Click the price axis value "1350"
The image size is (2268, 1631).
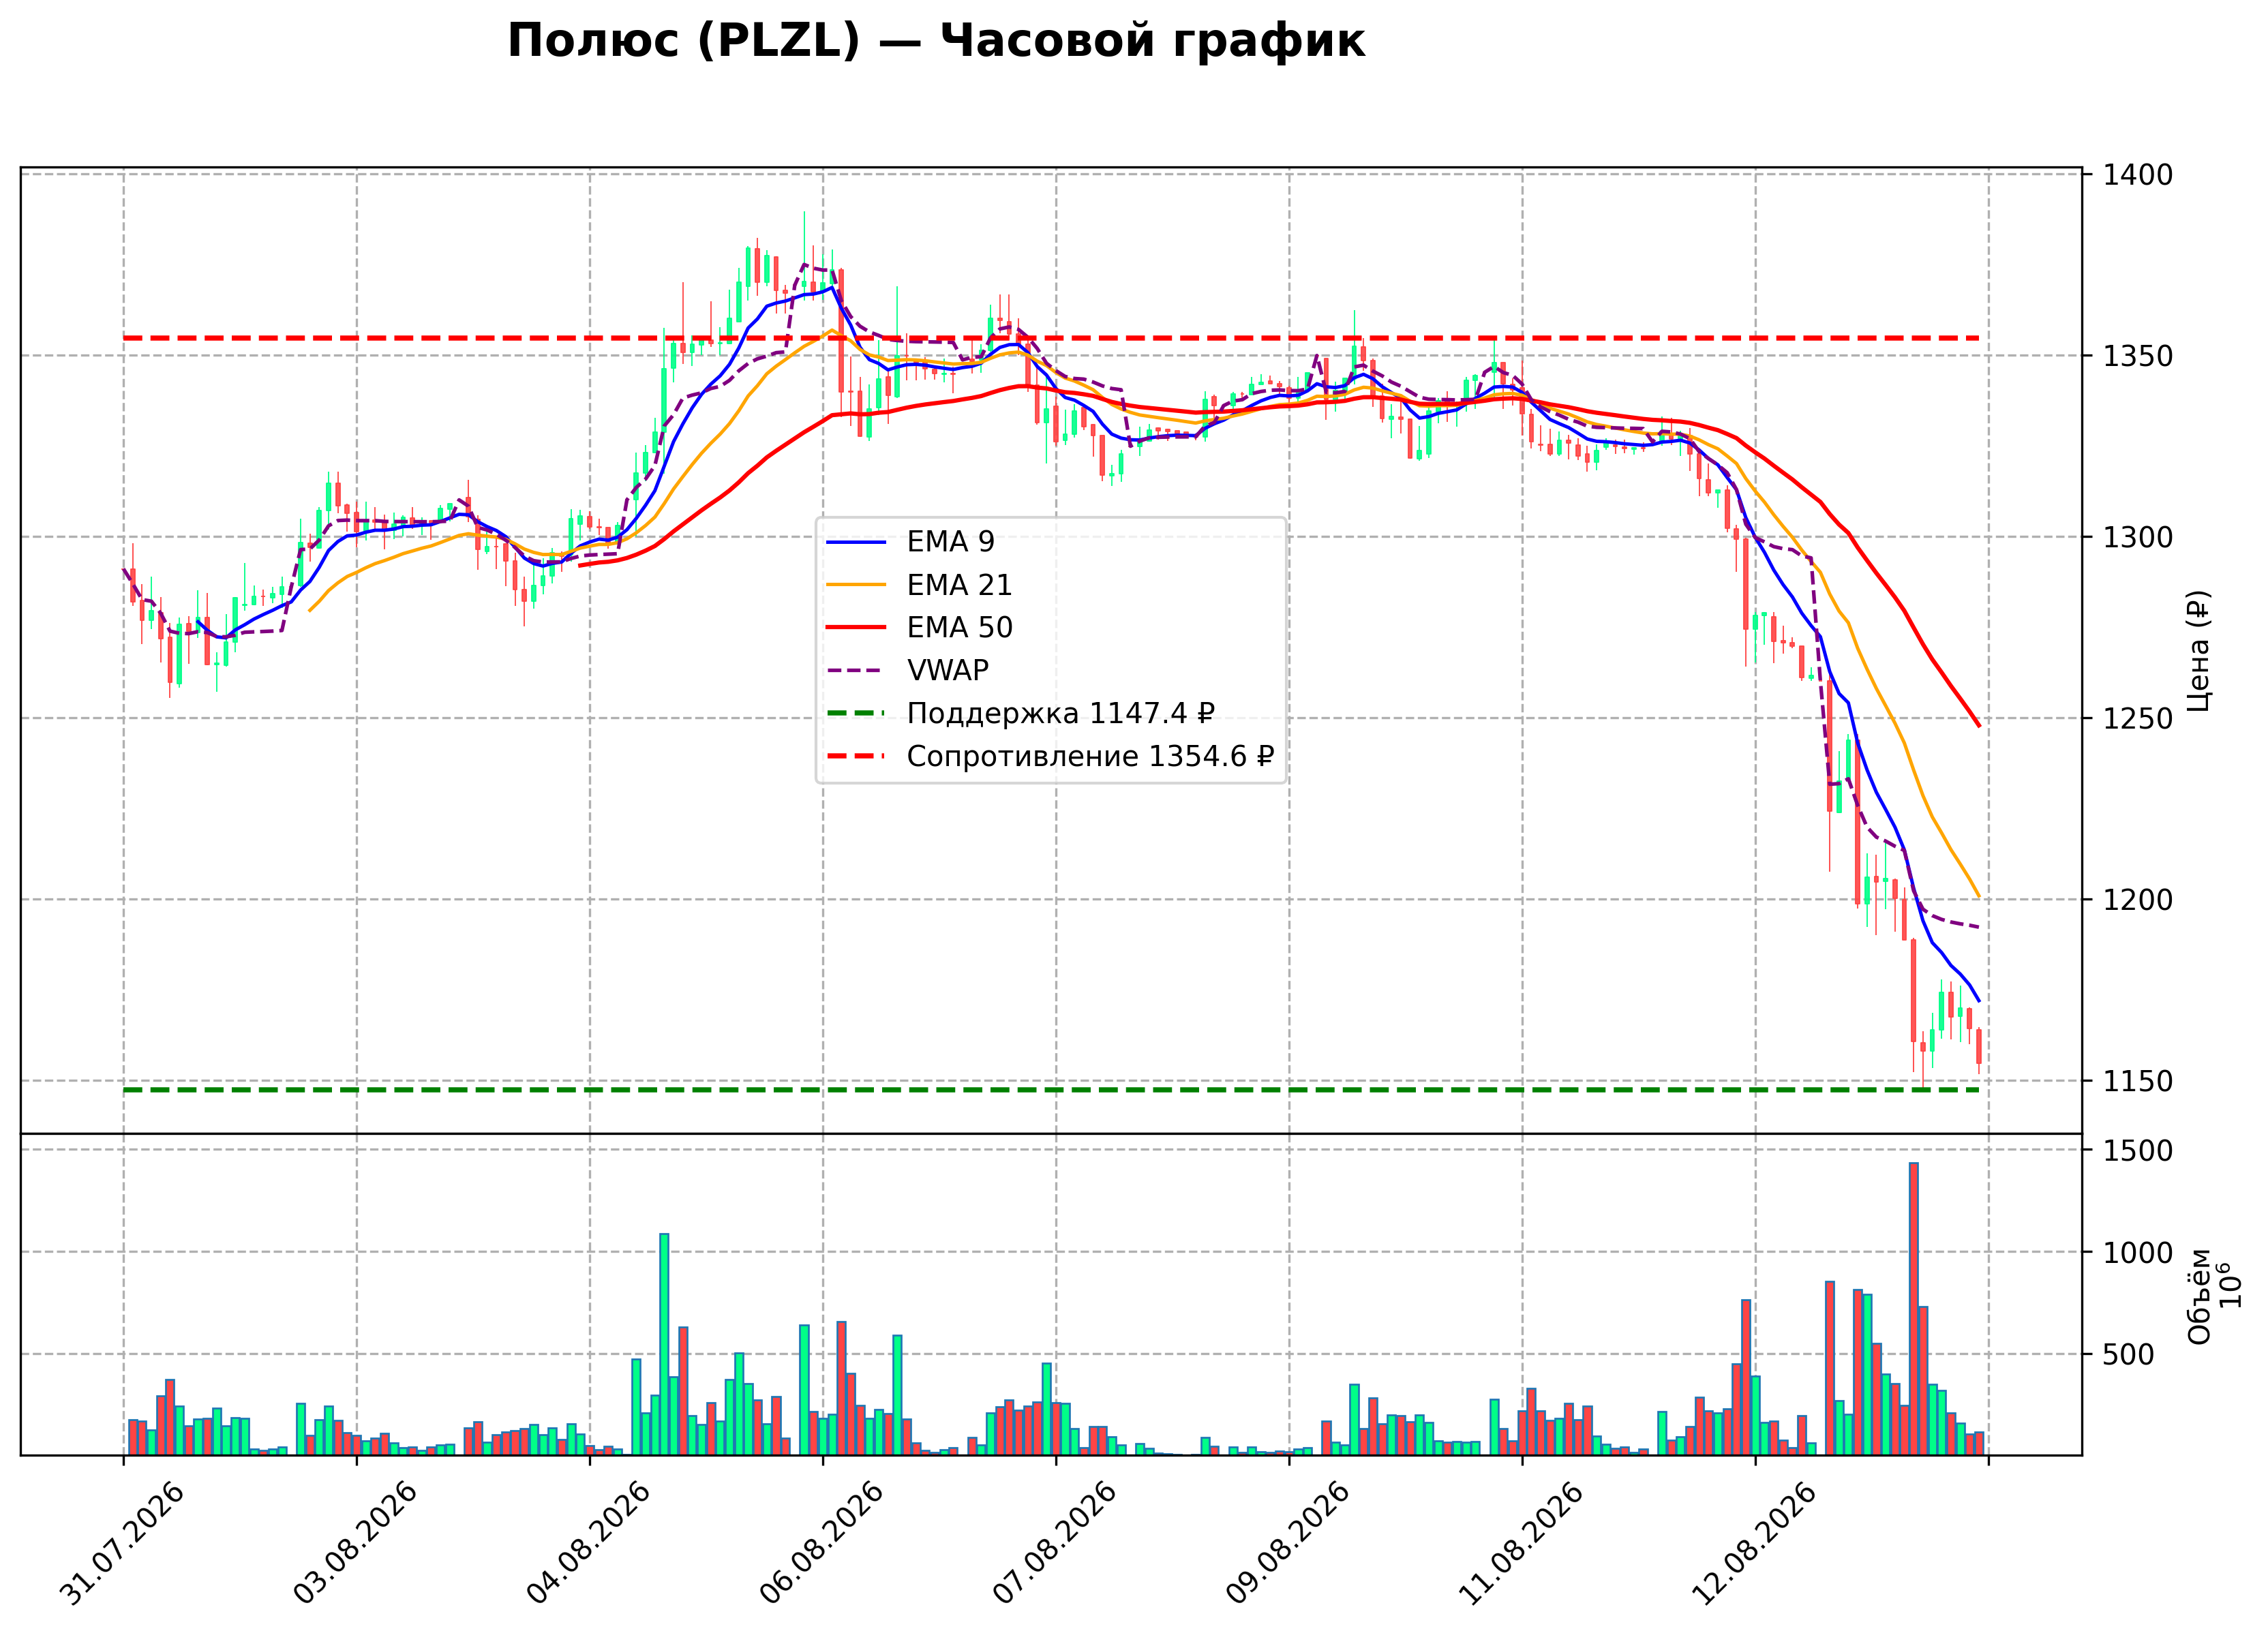point(2138,356)
